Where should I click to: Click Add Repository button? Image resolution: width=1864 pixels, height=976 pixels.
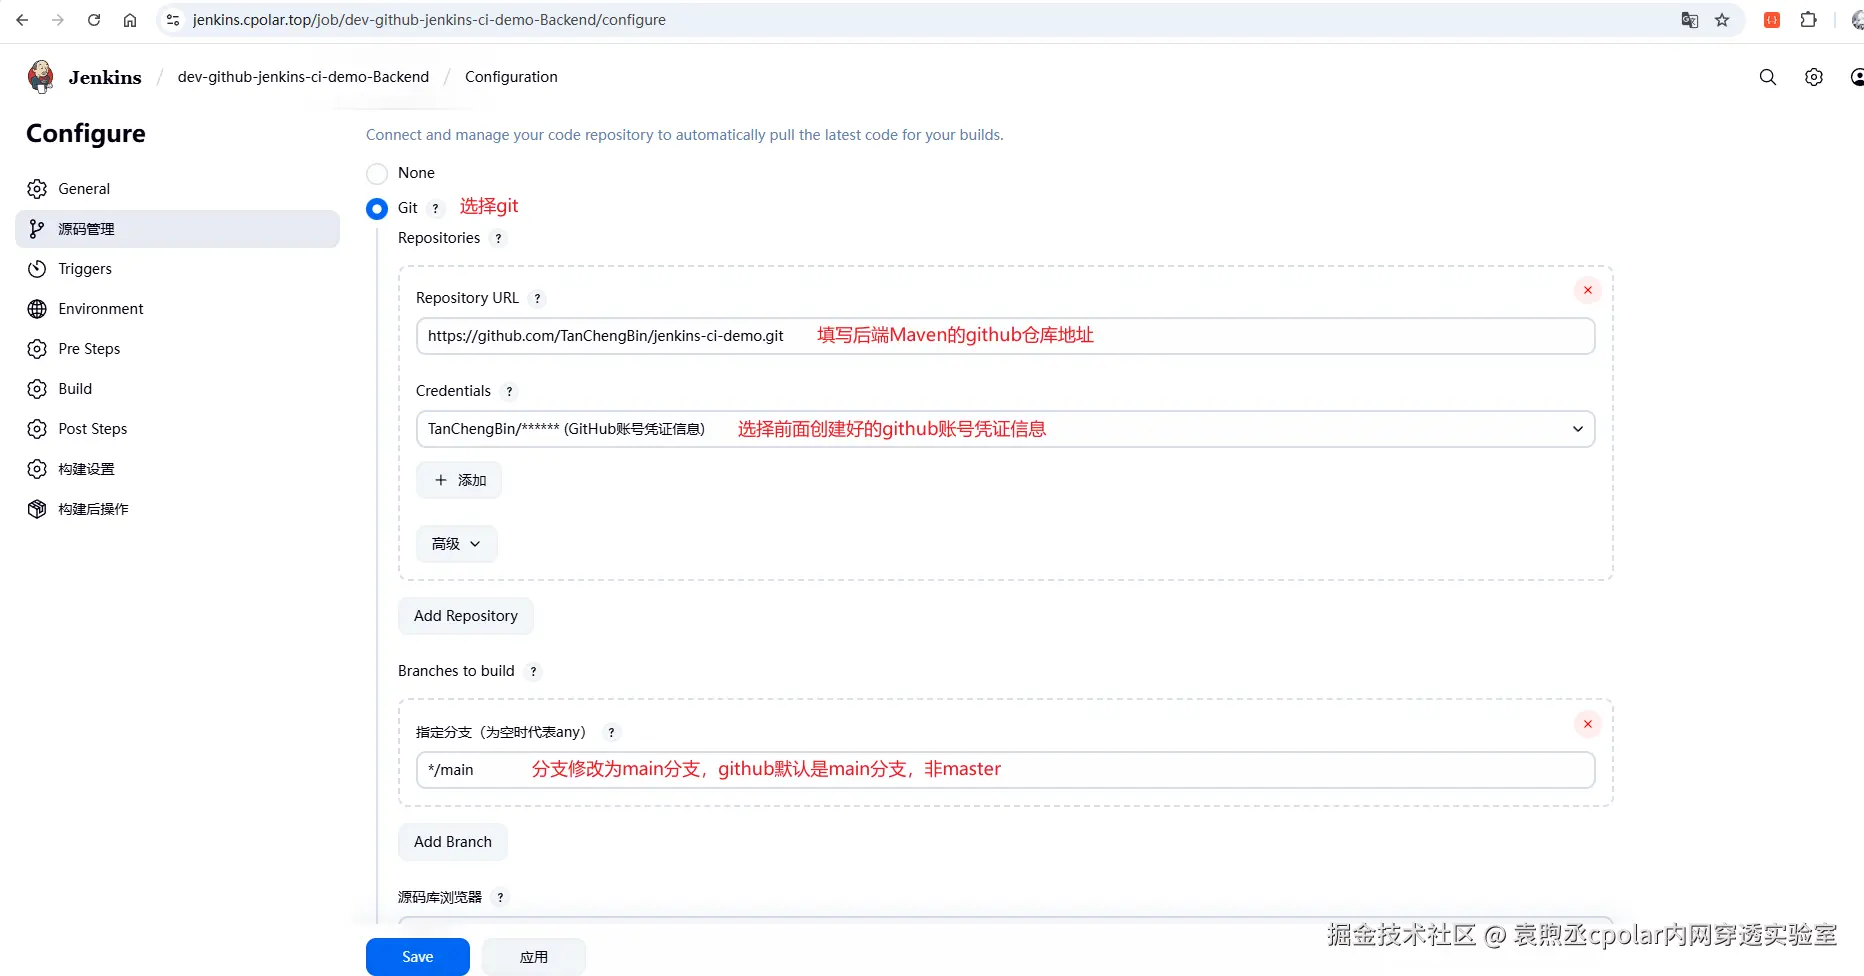[466, 616]
